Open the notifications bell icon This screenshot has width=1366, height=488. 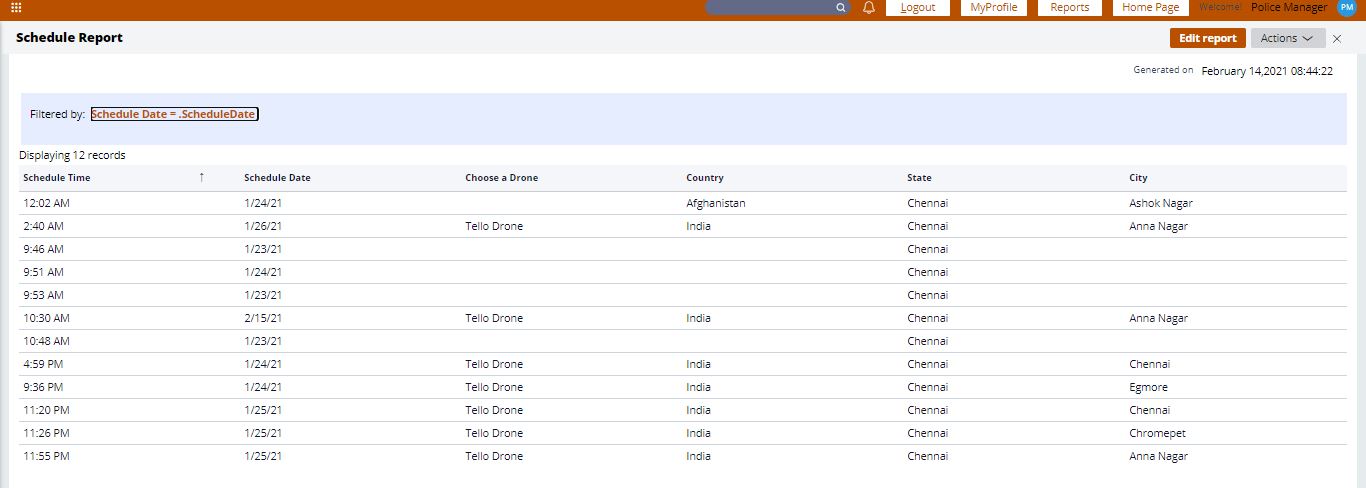pyautogui.click(x=869, y=7)
